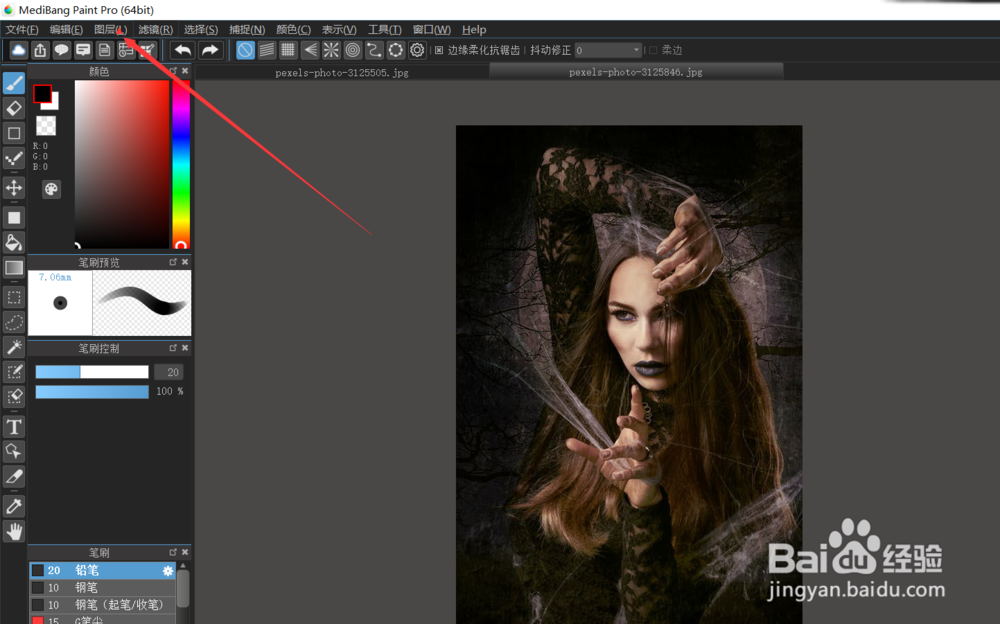The height and width of the screenshot is (624, 1000).
Task: Select the 钢笔 brush row
Action: pos(102,588)
